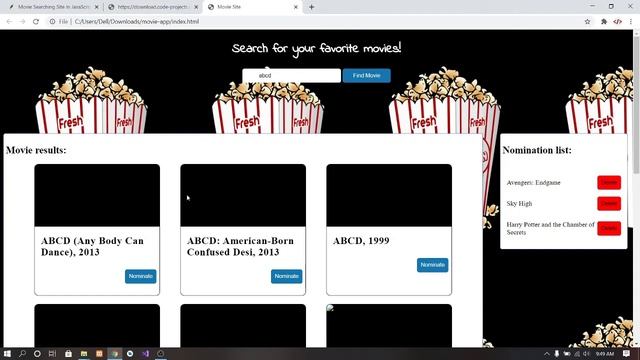Open the network icon in system tray
The image size is (640, 360).
click(x=577, y=353)
